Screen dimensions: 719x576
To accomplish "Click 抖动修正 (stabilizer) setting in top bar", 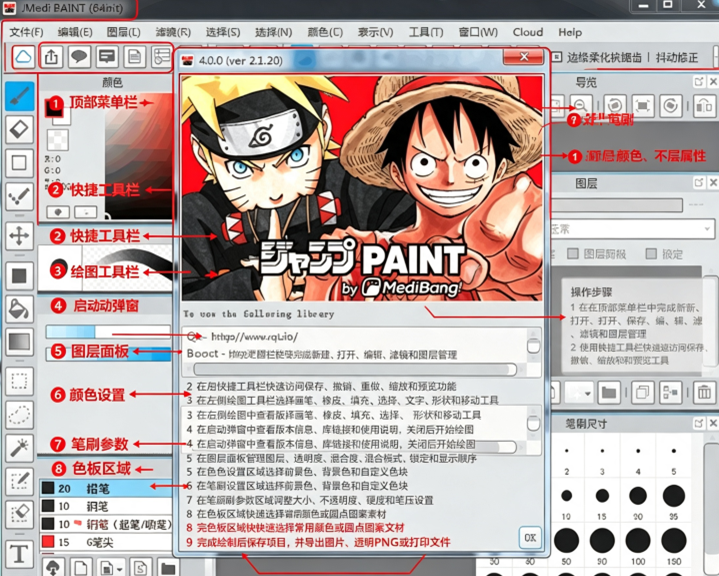I will (677, 57).
